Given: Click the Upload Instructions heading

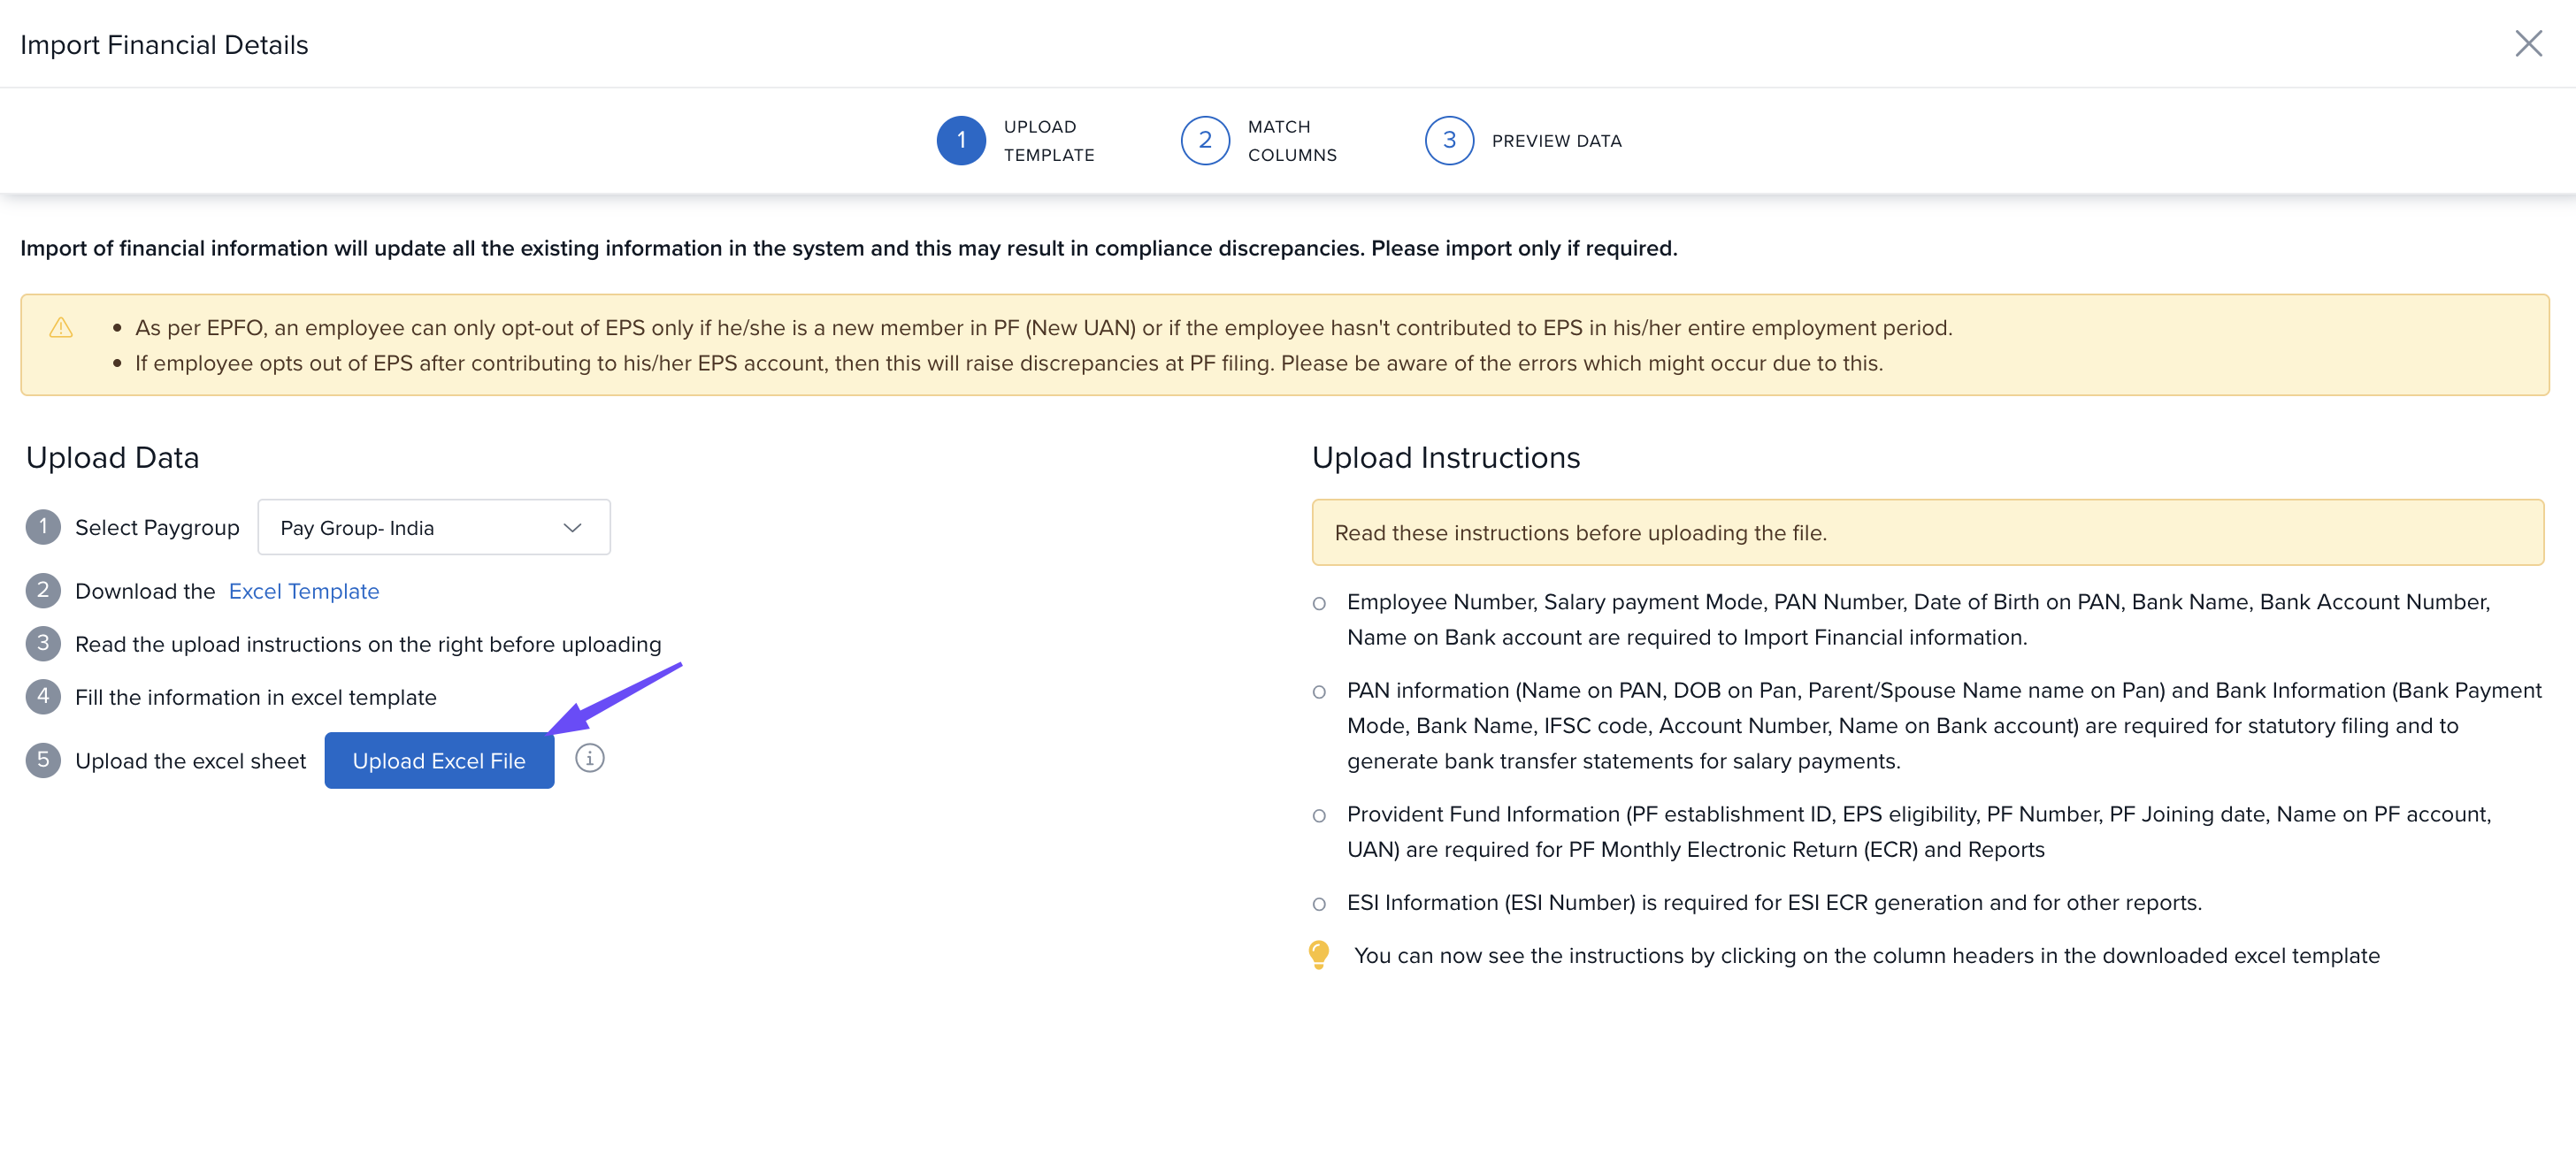Looking at the screenshot, I should [x=1445, y=458].
